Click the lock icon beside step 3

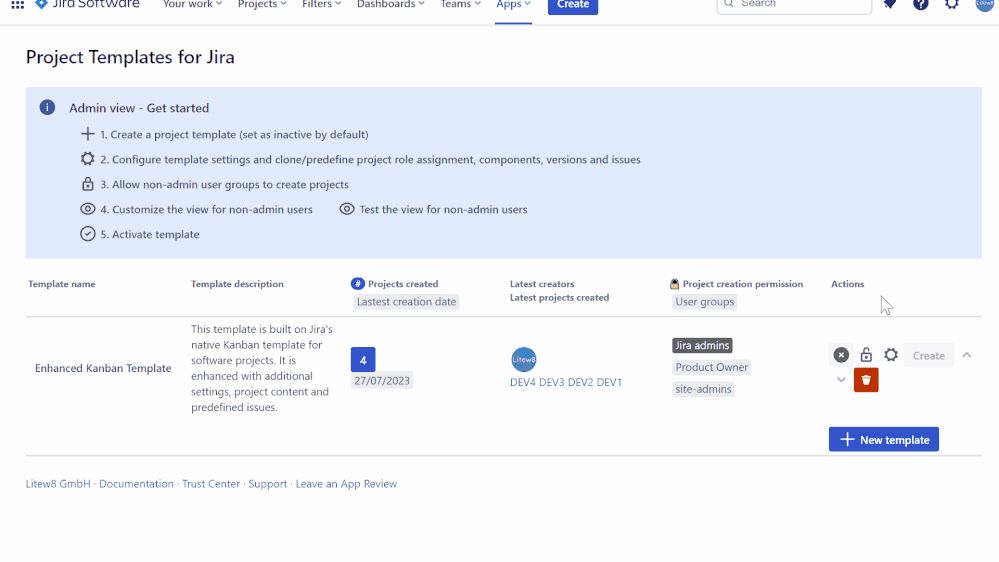pyautogui.click(x=87, y=184)
